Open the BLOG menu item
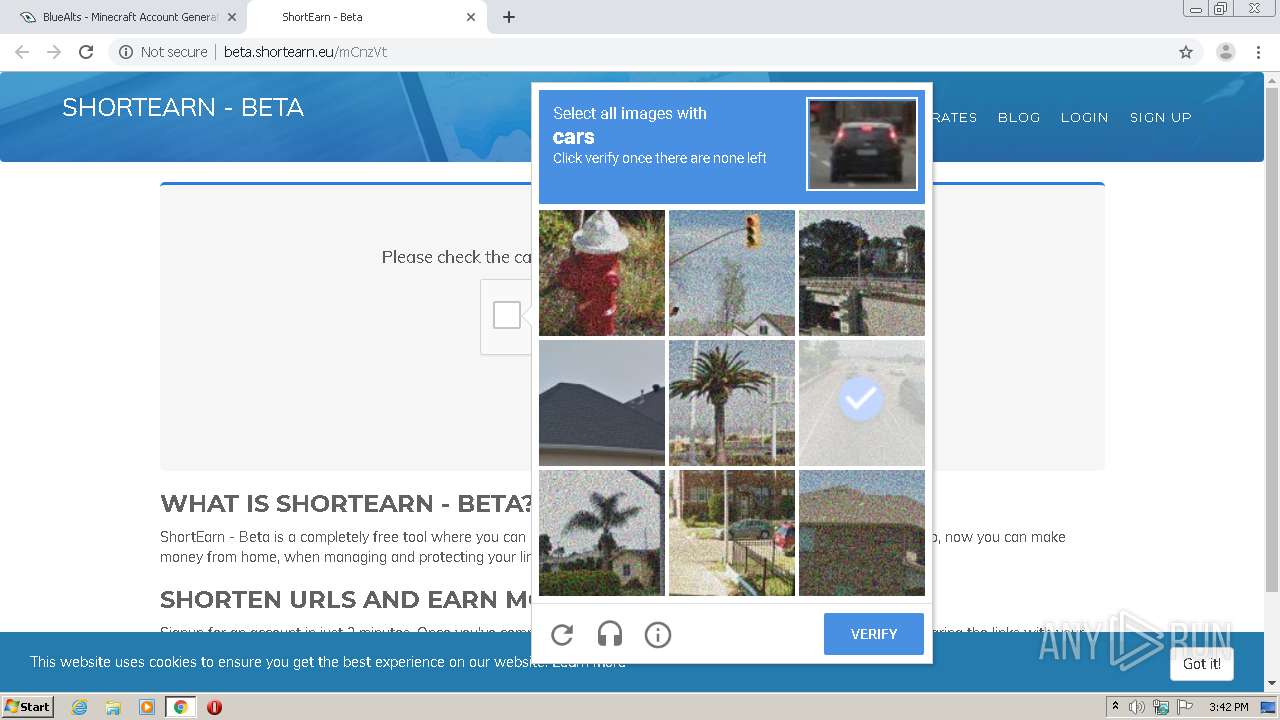This screenshot has height=720, width=1280. tap(1019, 117)
